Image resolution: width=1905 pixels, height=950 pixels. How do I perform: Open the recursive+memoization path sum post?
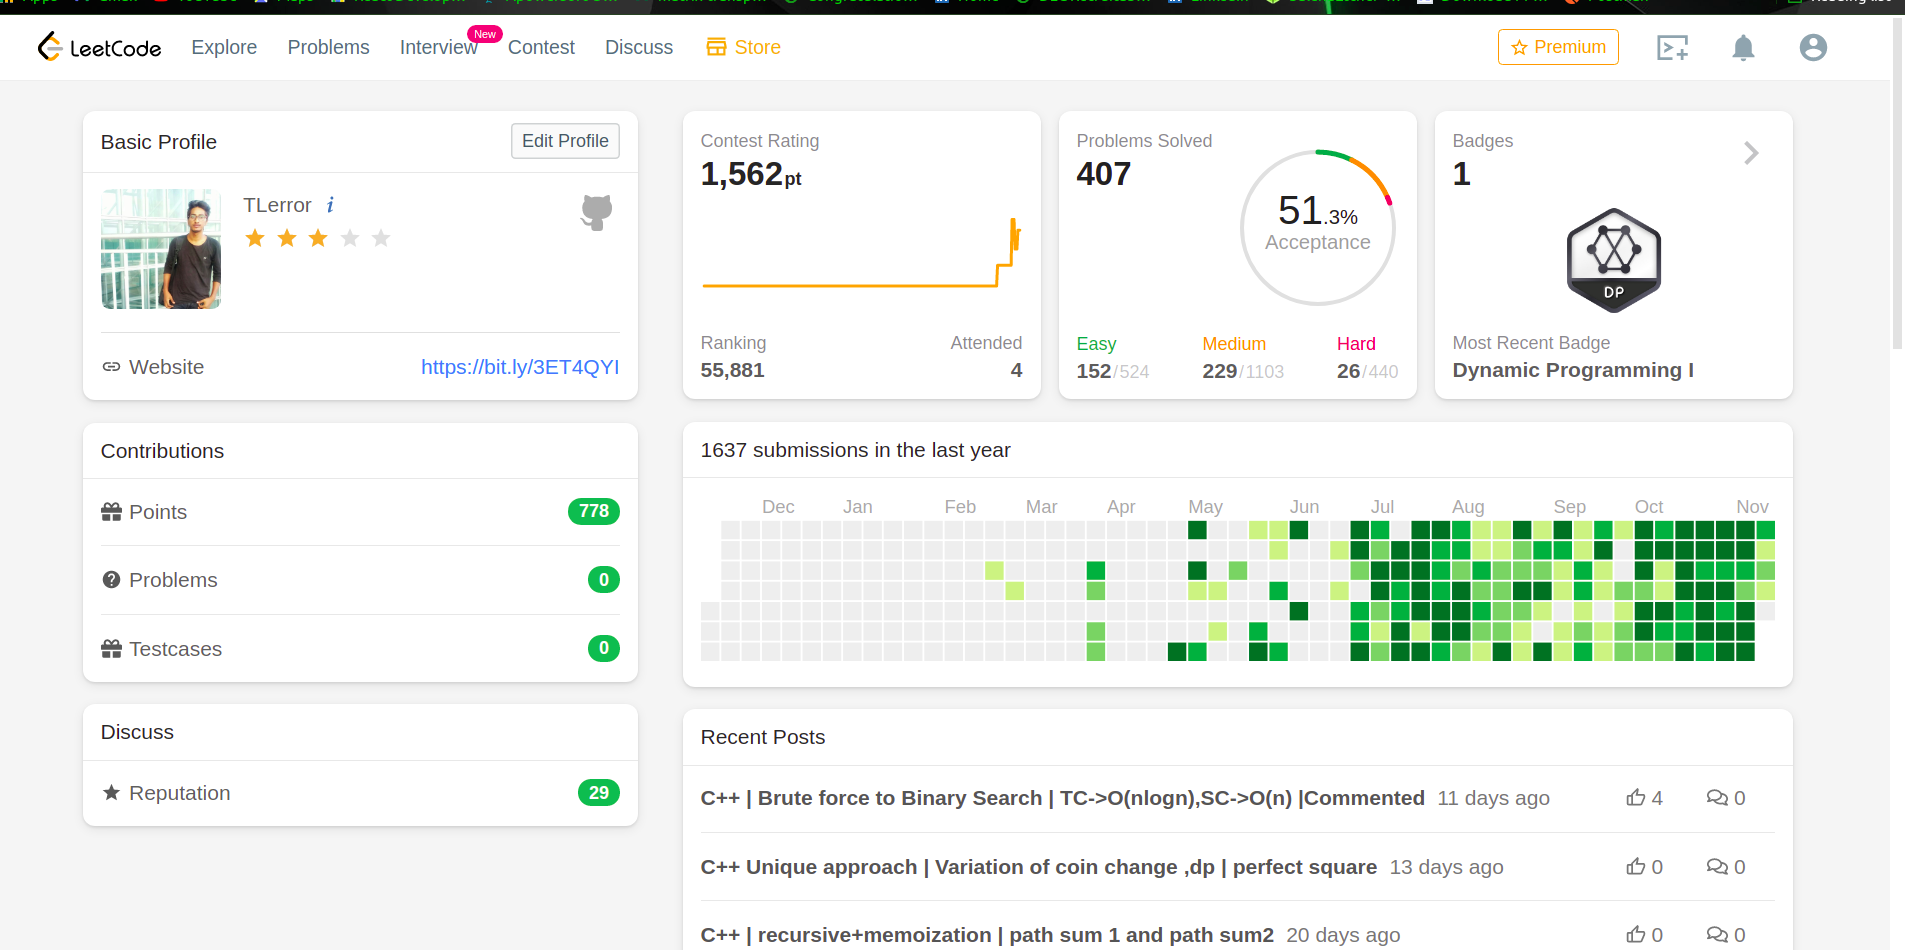987,935
